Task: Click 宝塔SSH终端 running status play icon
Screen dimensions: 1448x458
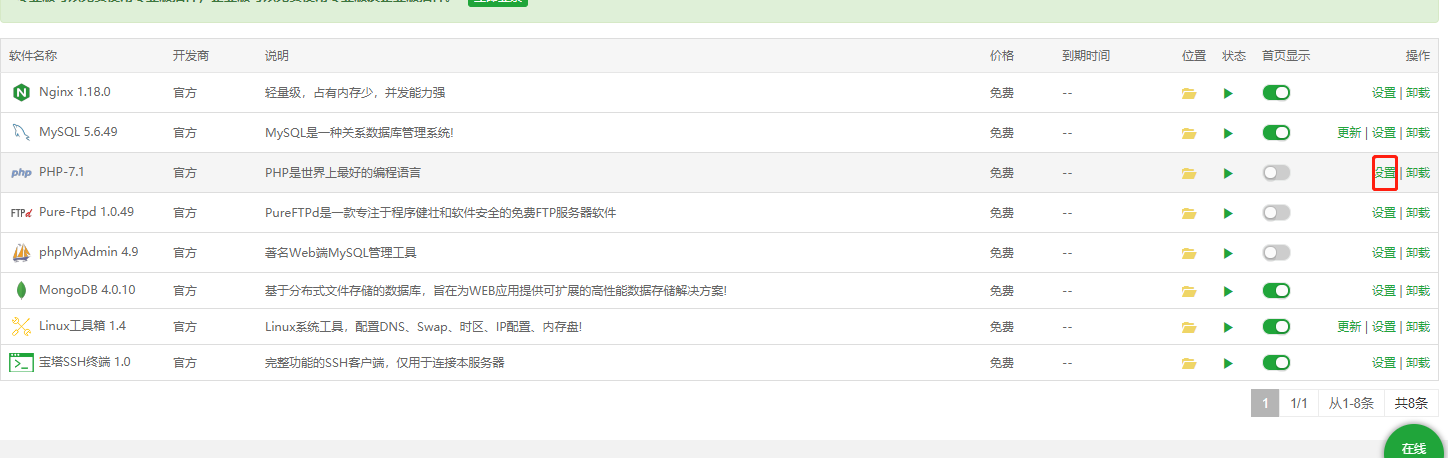Action: (x=1228, y=363)
